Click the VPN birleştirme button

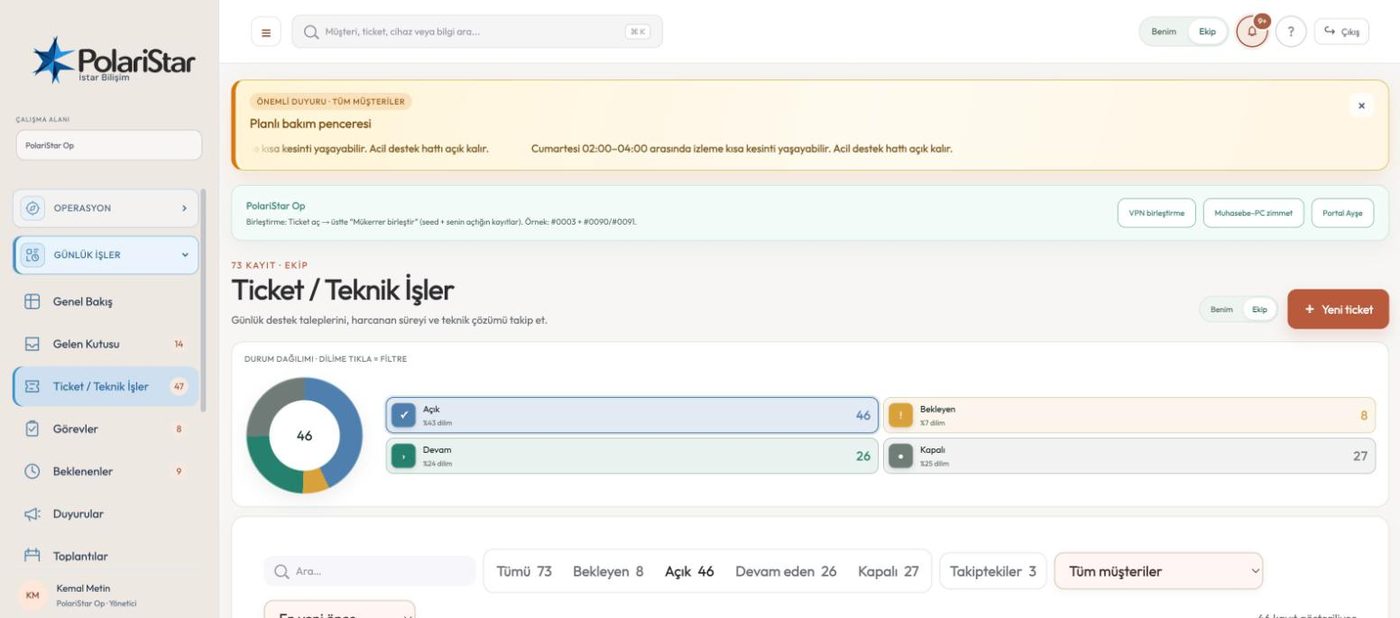[1156, 213]
